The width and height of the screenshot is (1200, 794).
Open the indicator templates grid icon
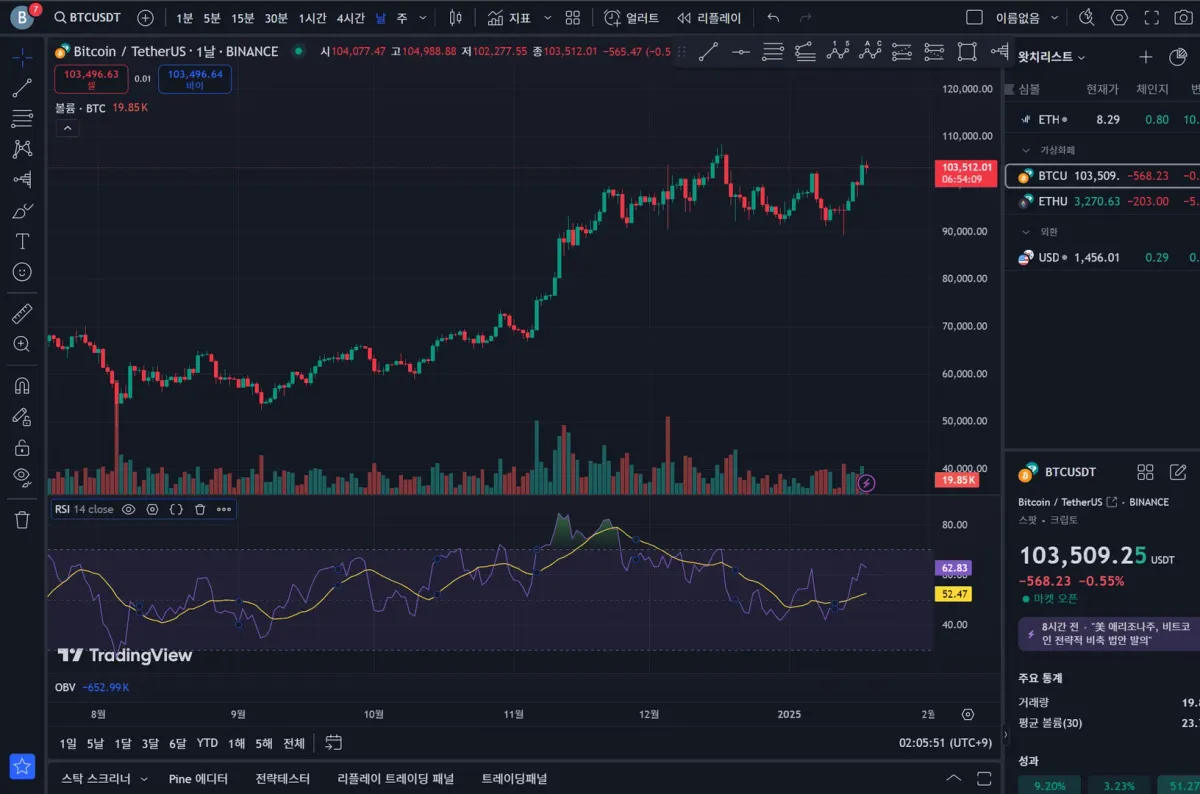[572, 18]
